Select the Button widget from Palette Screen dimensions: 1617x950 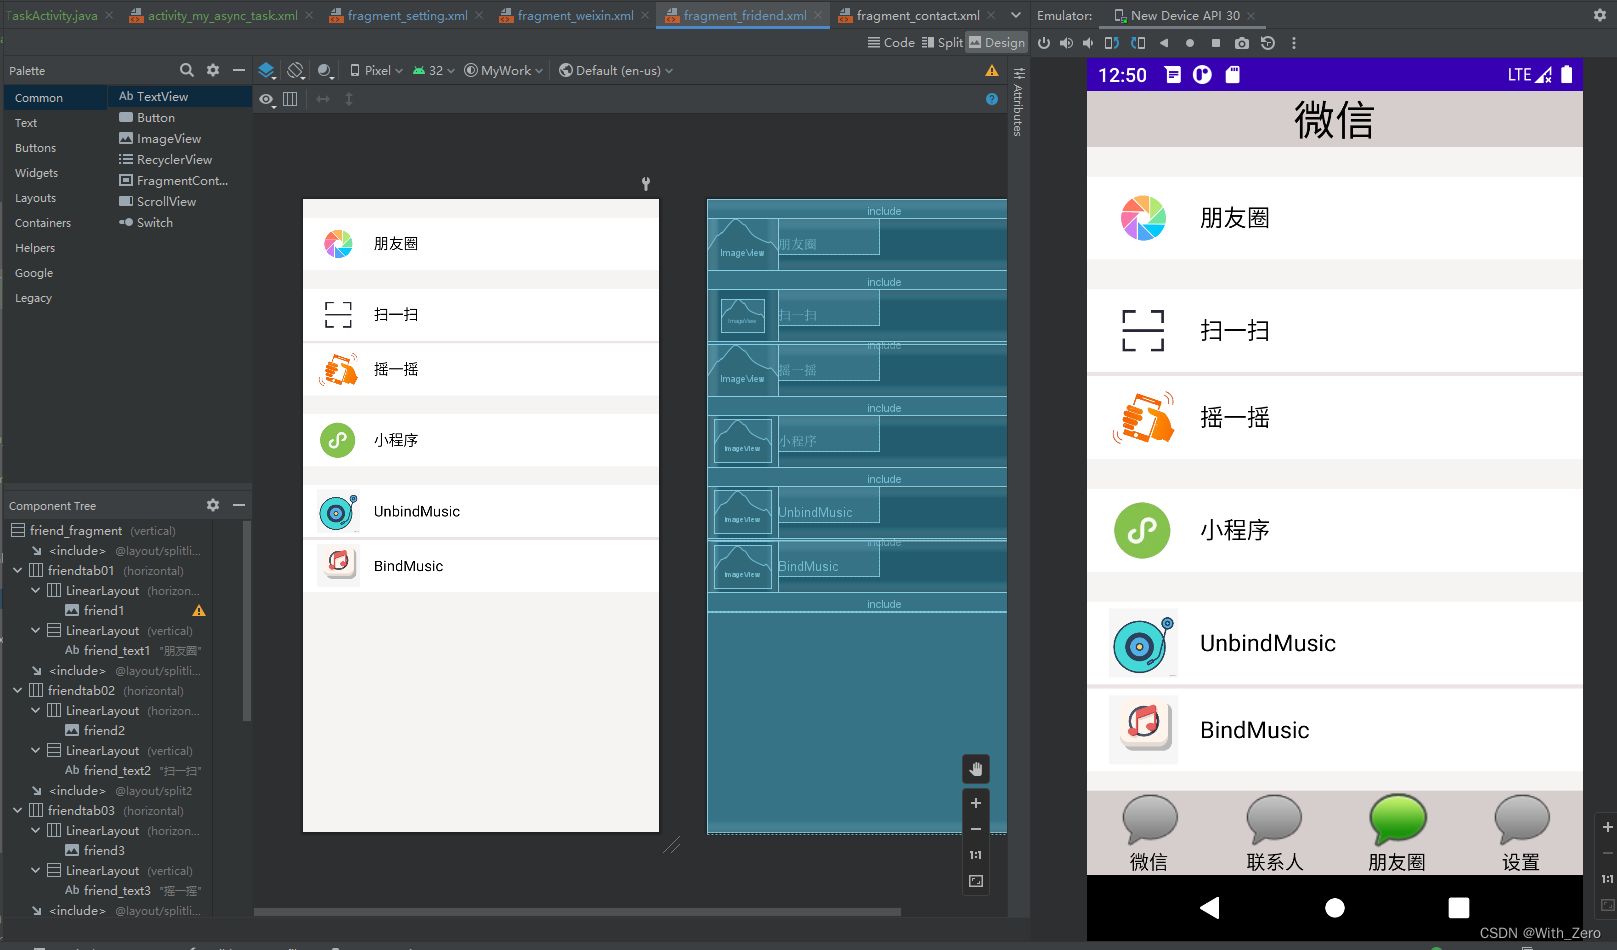tap(155, 117)
